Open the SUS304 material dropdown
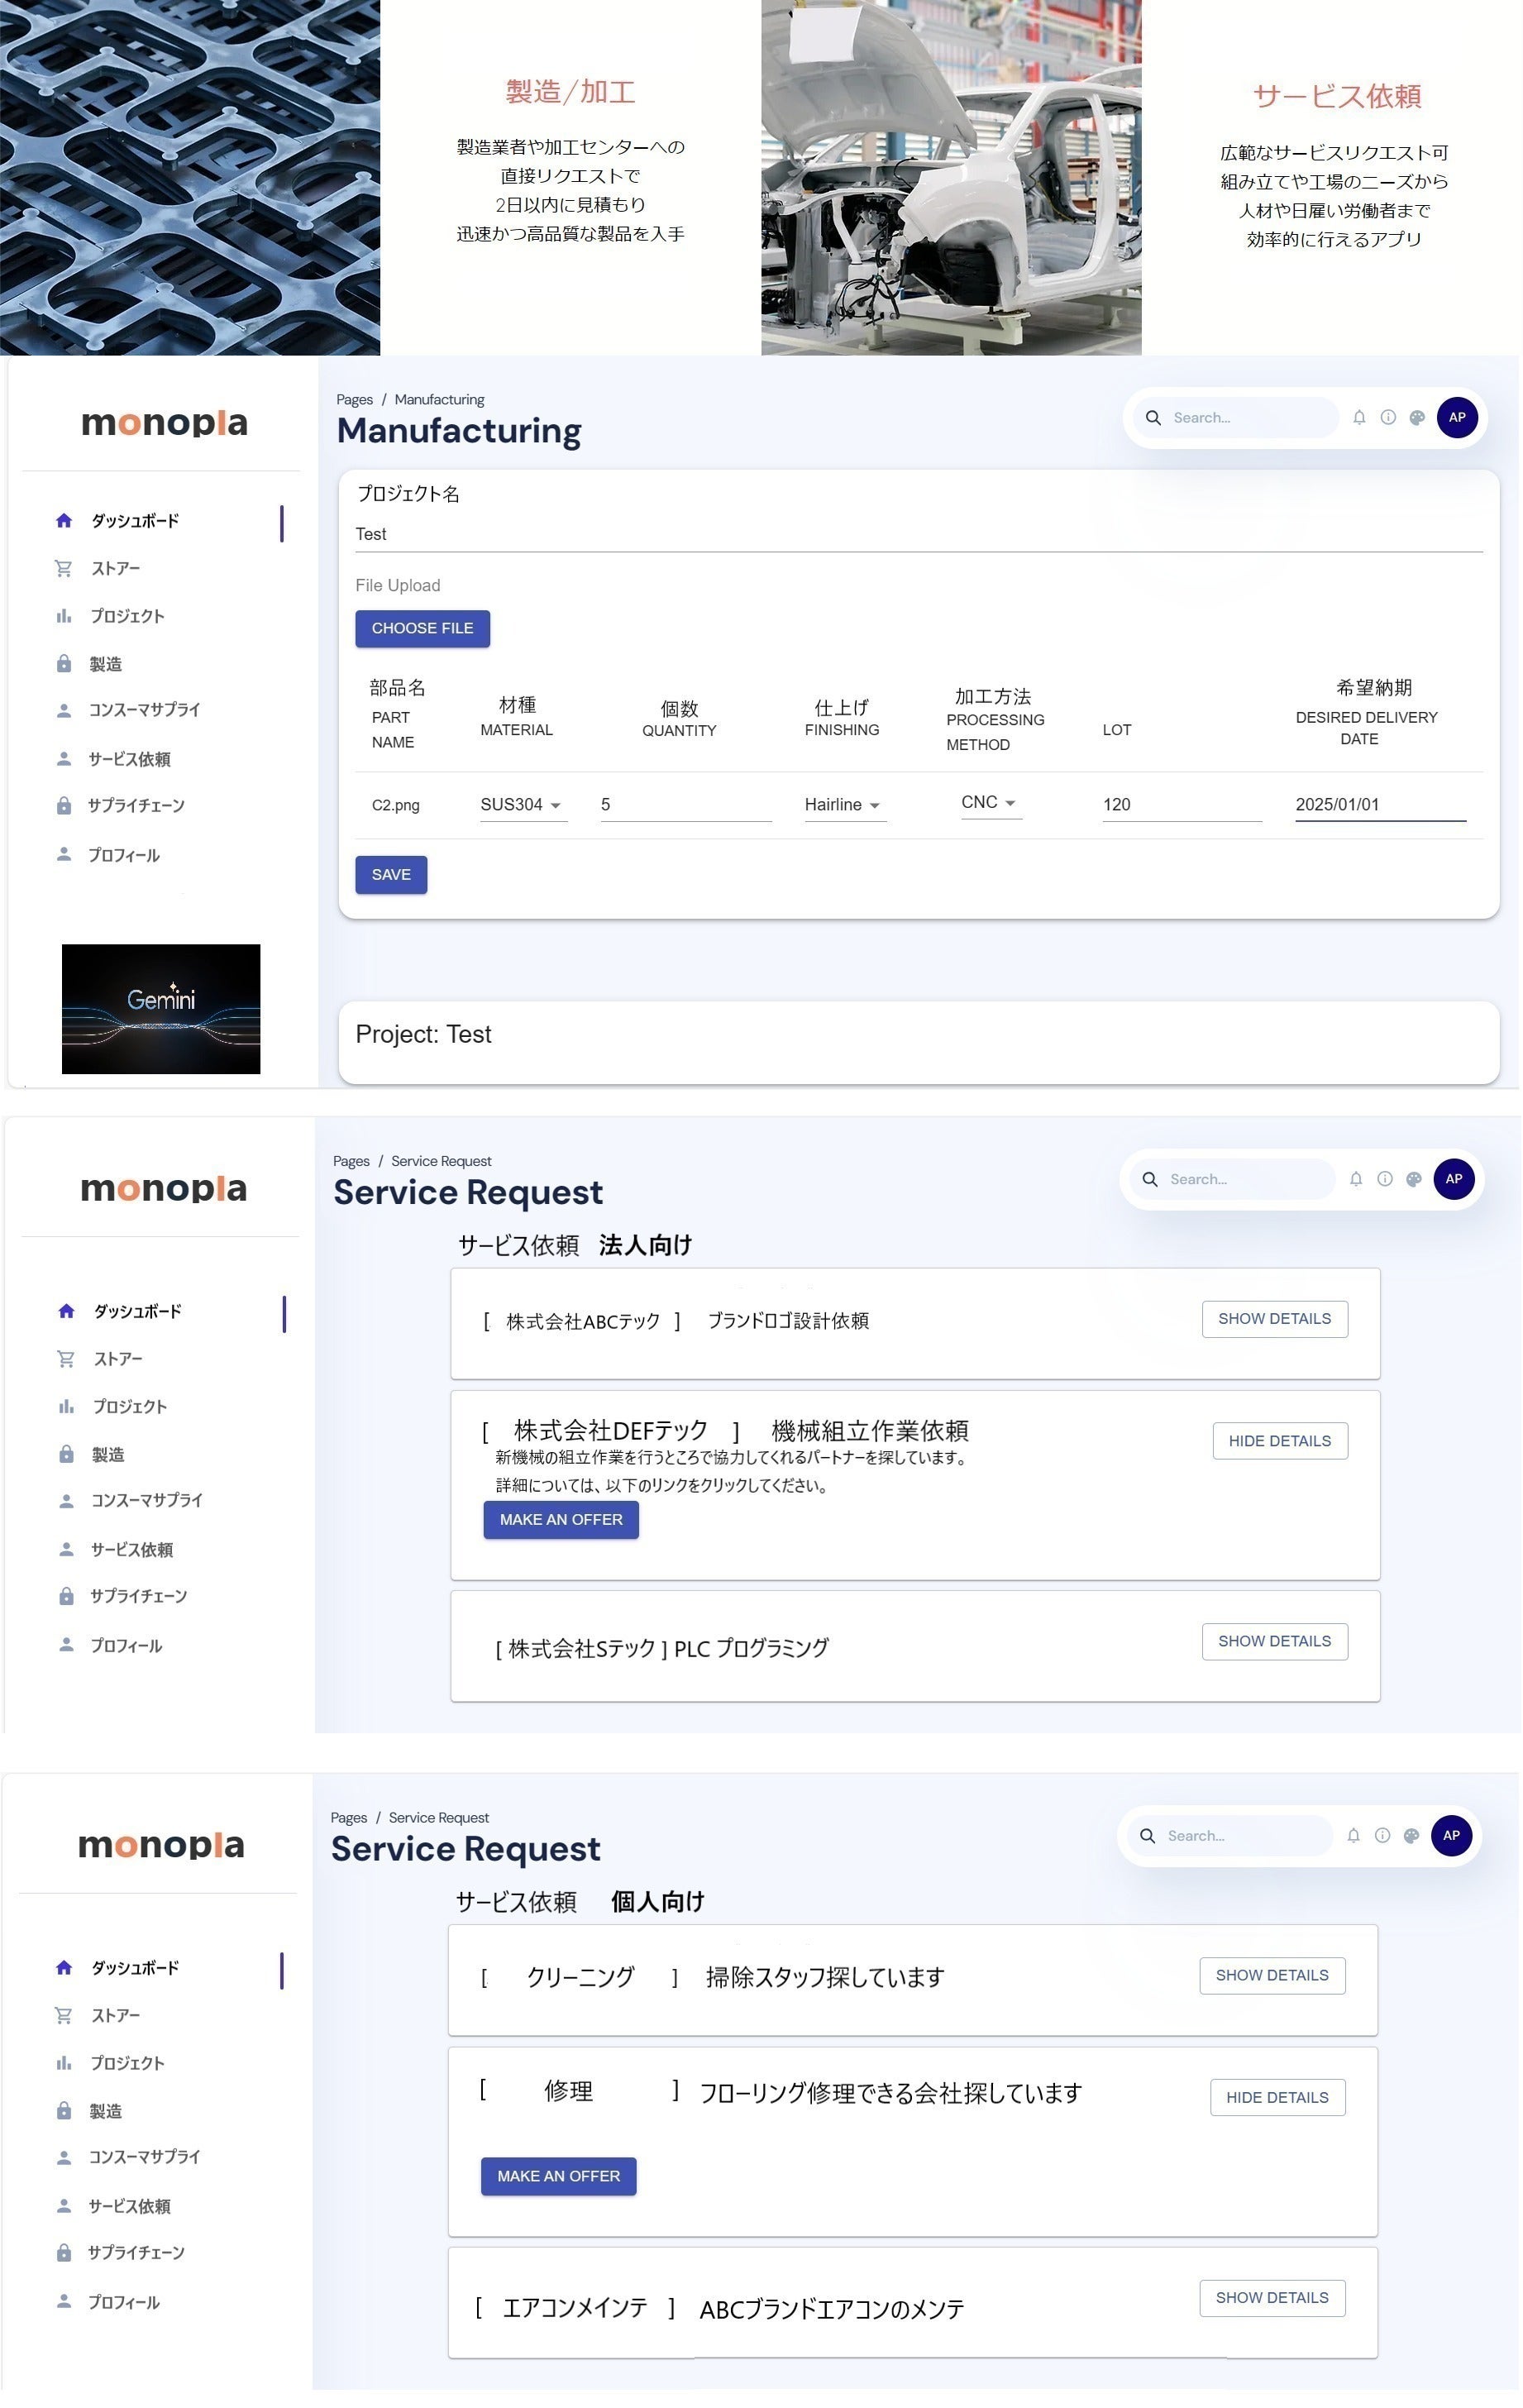The image size is (1523, 2408). point(522,805)
